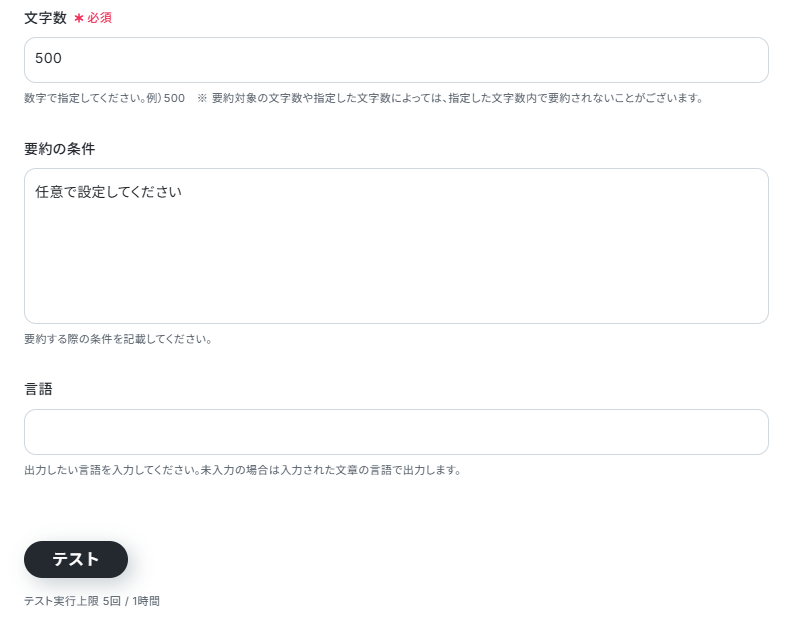Click the 未入力の場合は sentence under 言語
Image resolution: width=792 pixels, height=625 pixels.
[331, 470]
